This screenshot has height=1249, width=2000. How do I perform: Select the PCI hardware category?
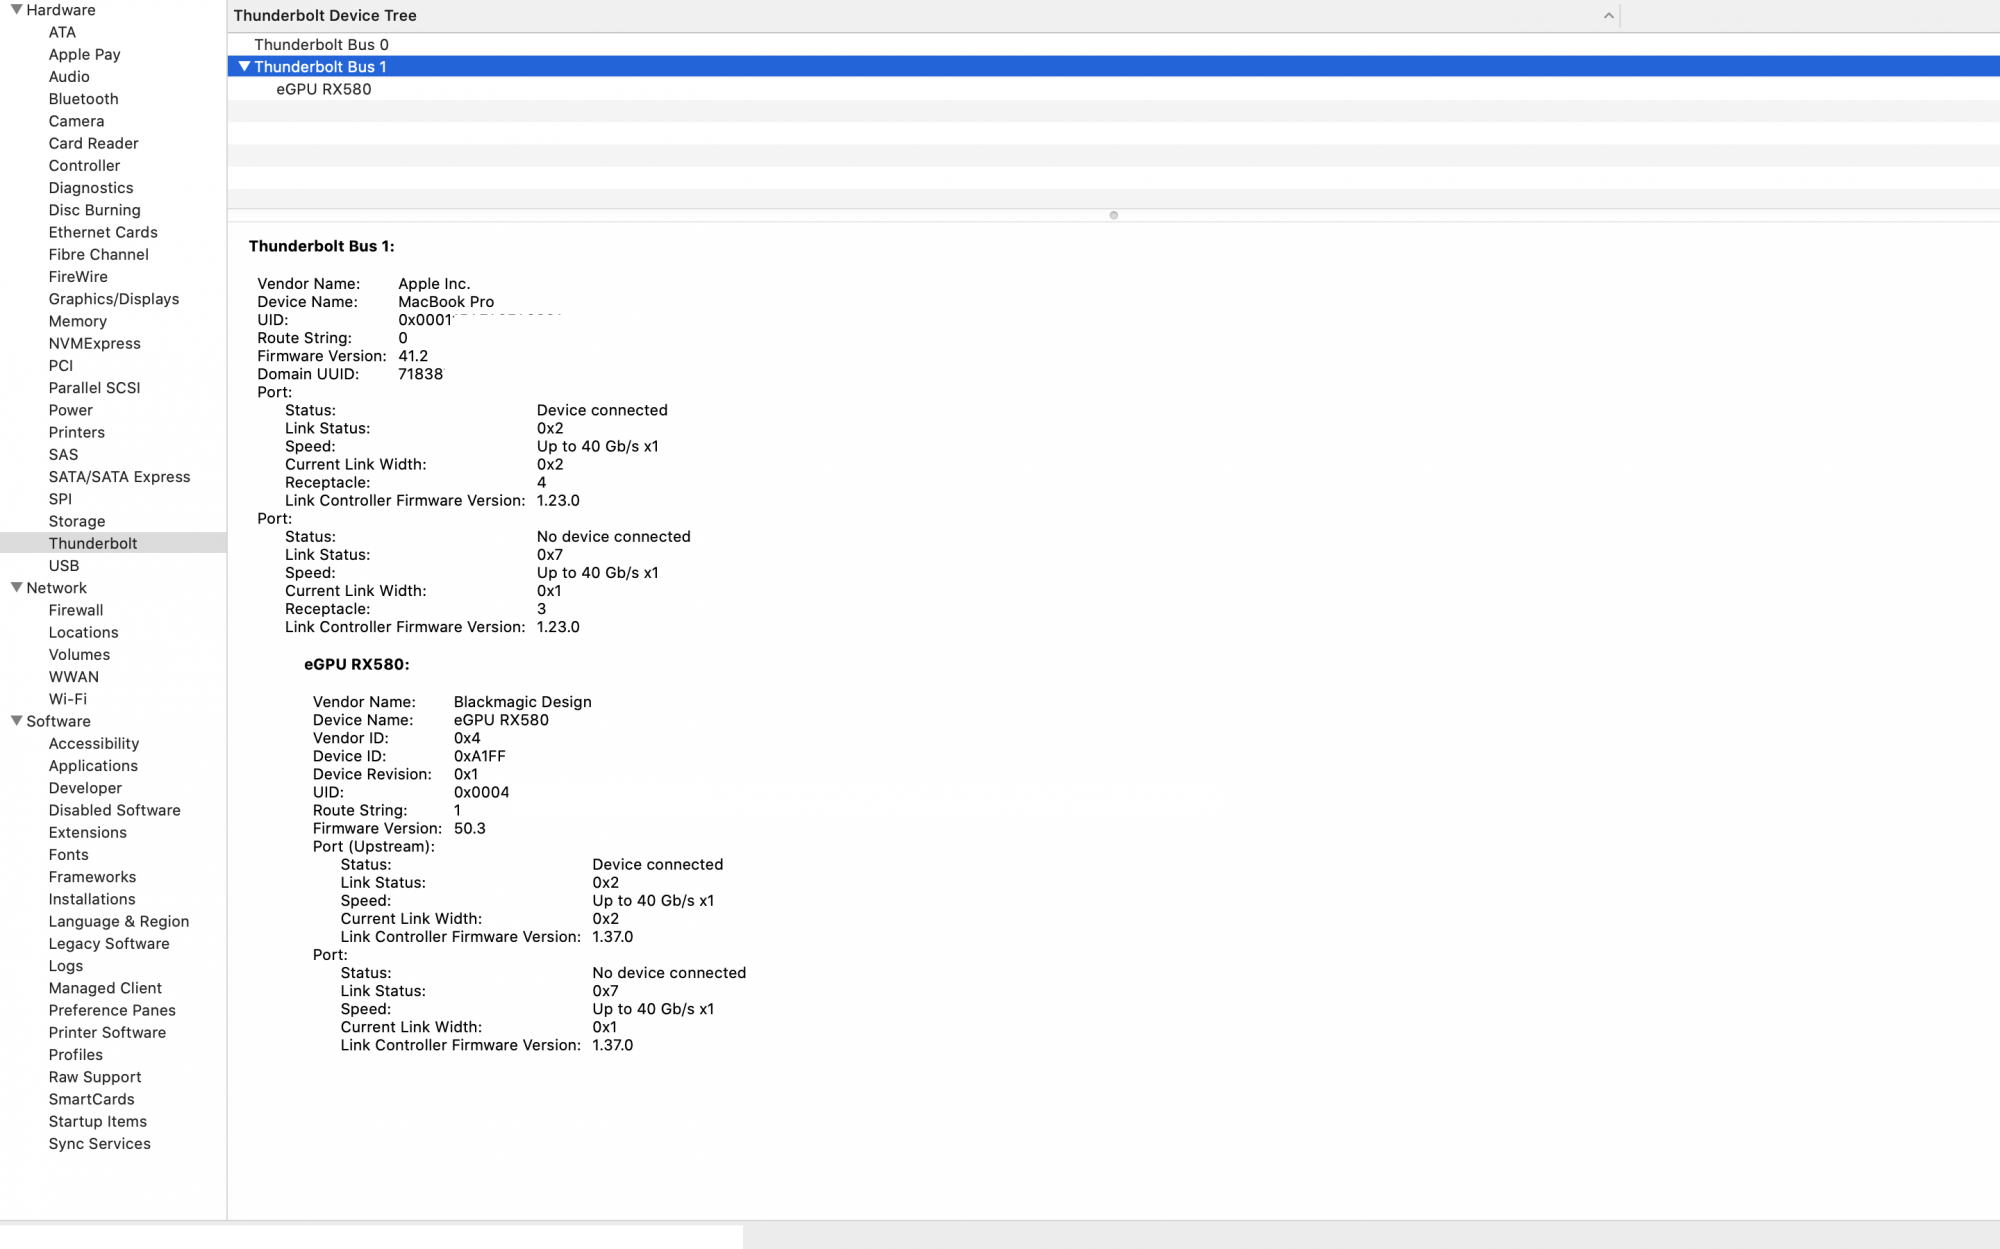[60, 365]
